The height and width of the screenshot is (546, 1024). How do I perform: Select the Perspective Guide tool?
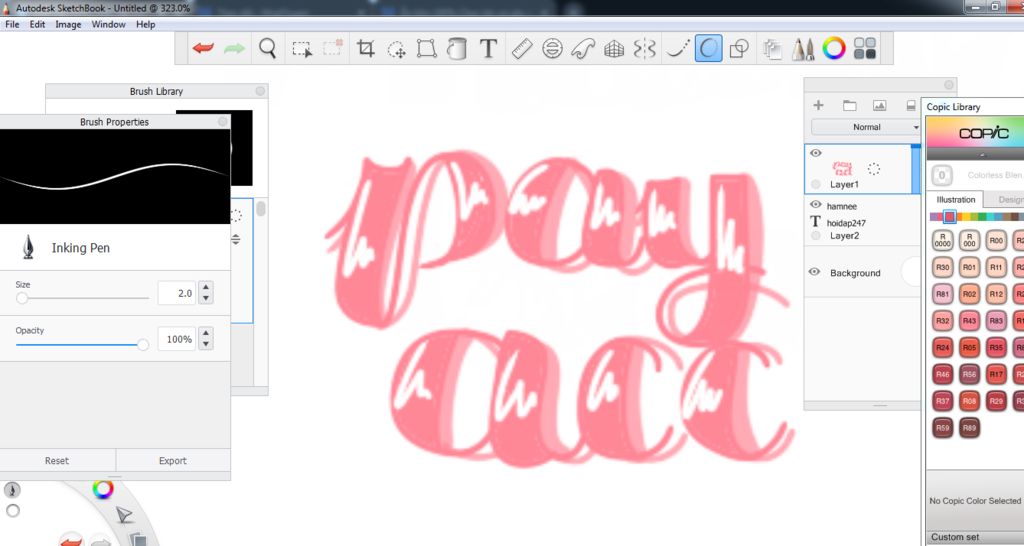614,49
